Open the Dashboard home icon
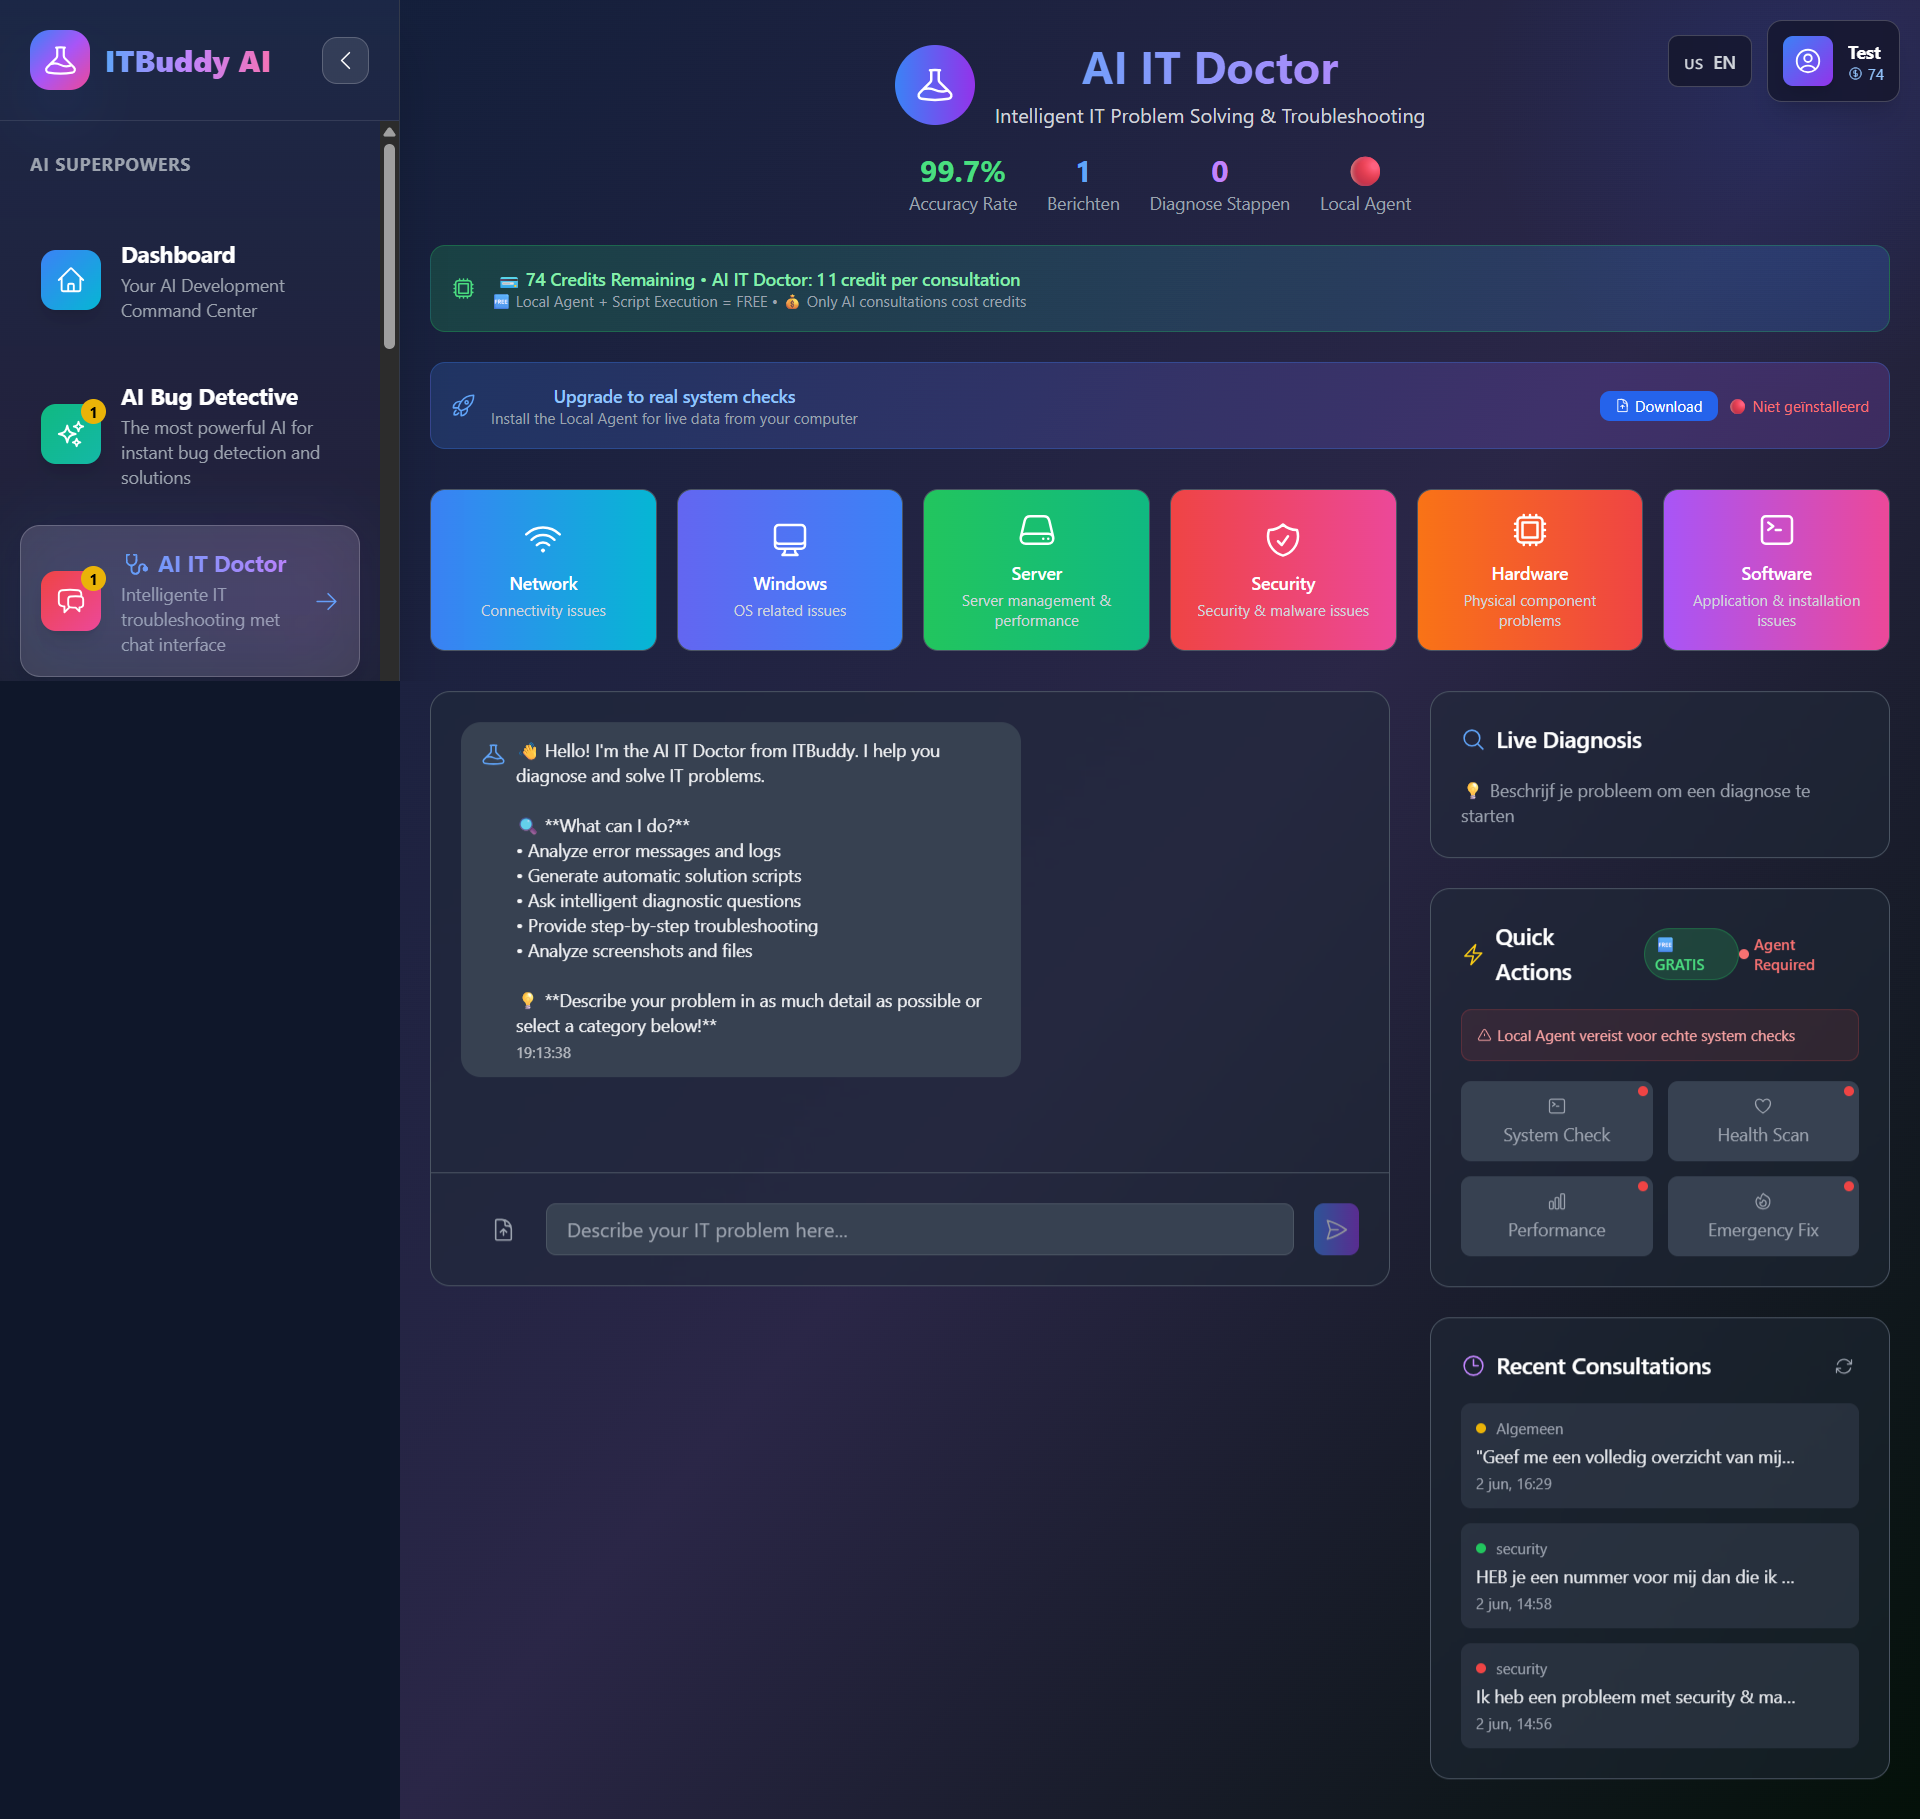This screenshot has height=1819, width=1920. coord(71,280)
